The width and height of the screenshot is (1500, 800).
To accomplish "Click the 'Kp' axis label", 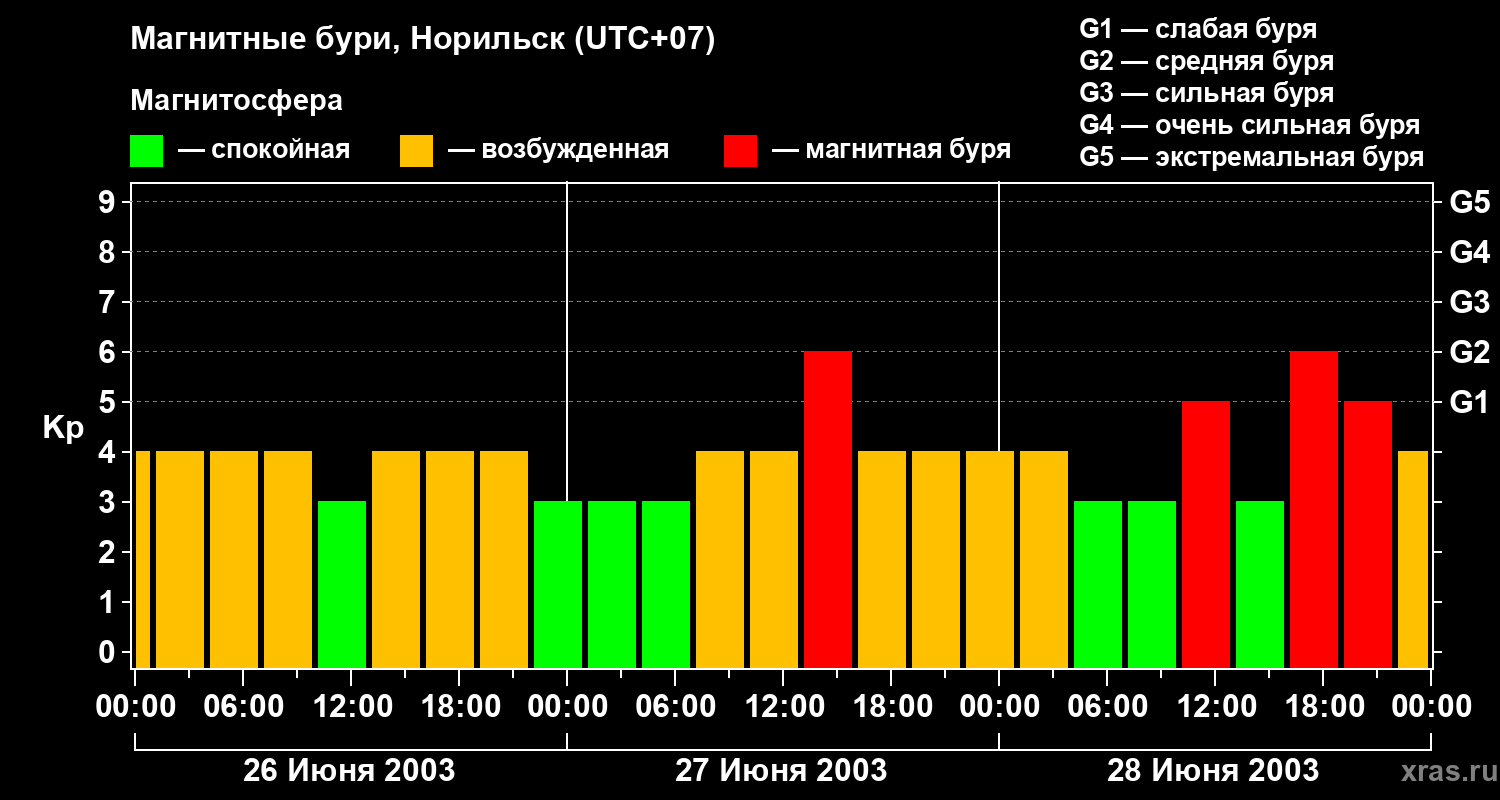I will [x=63, y=429].
